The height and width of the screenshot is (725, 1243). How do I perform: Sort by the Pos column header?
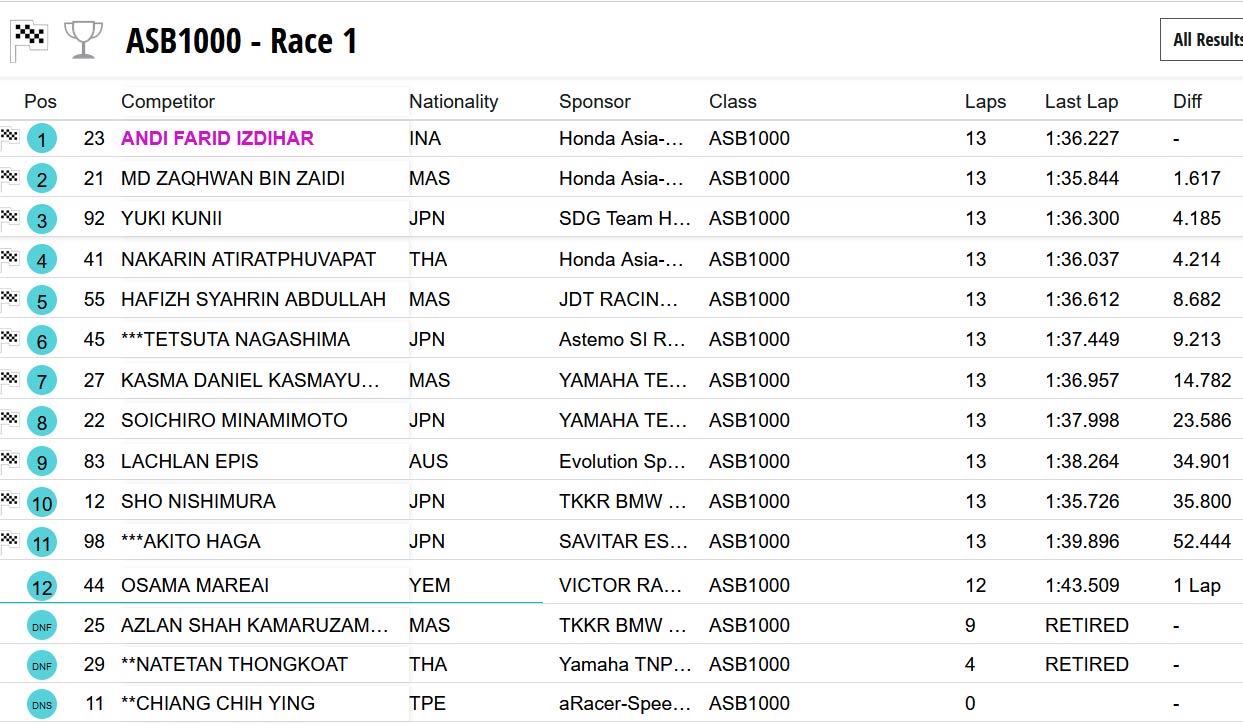pyautogui.click(x=41, y=102)
